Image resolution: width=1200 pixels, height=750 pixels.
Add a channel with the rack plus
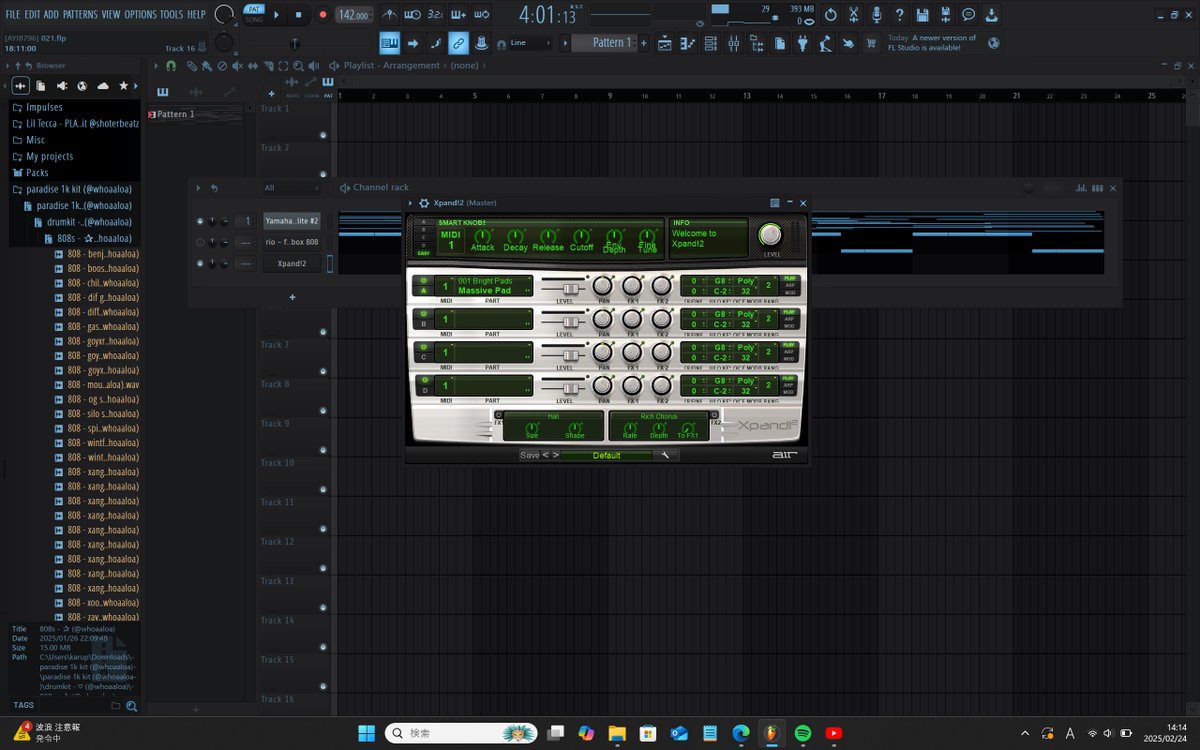[292, 297]
